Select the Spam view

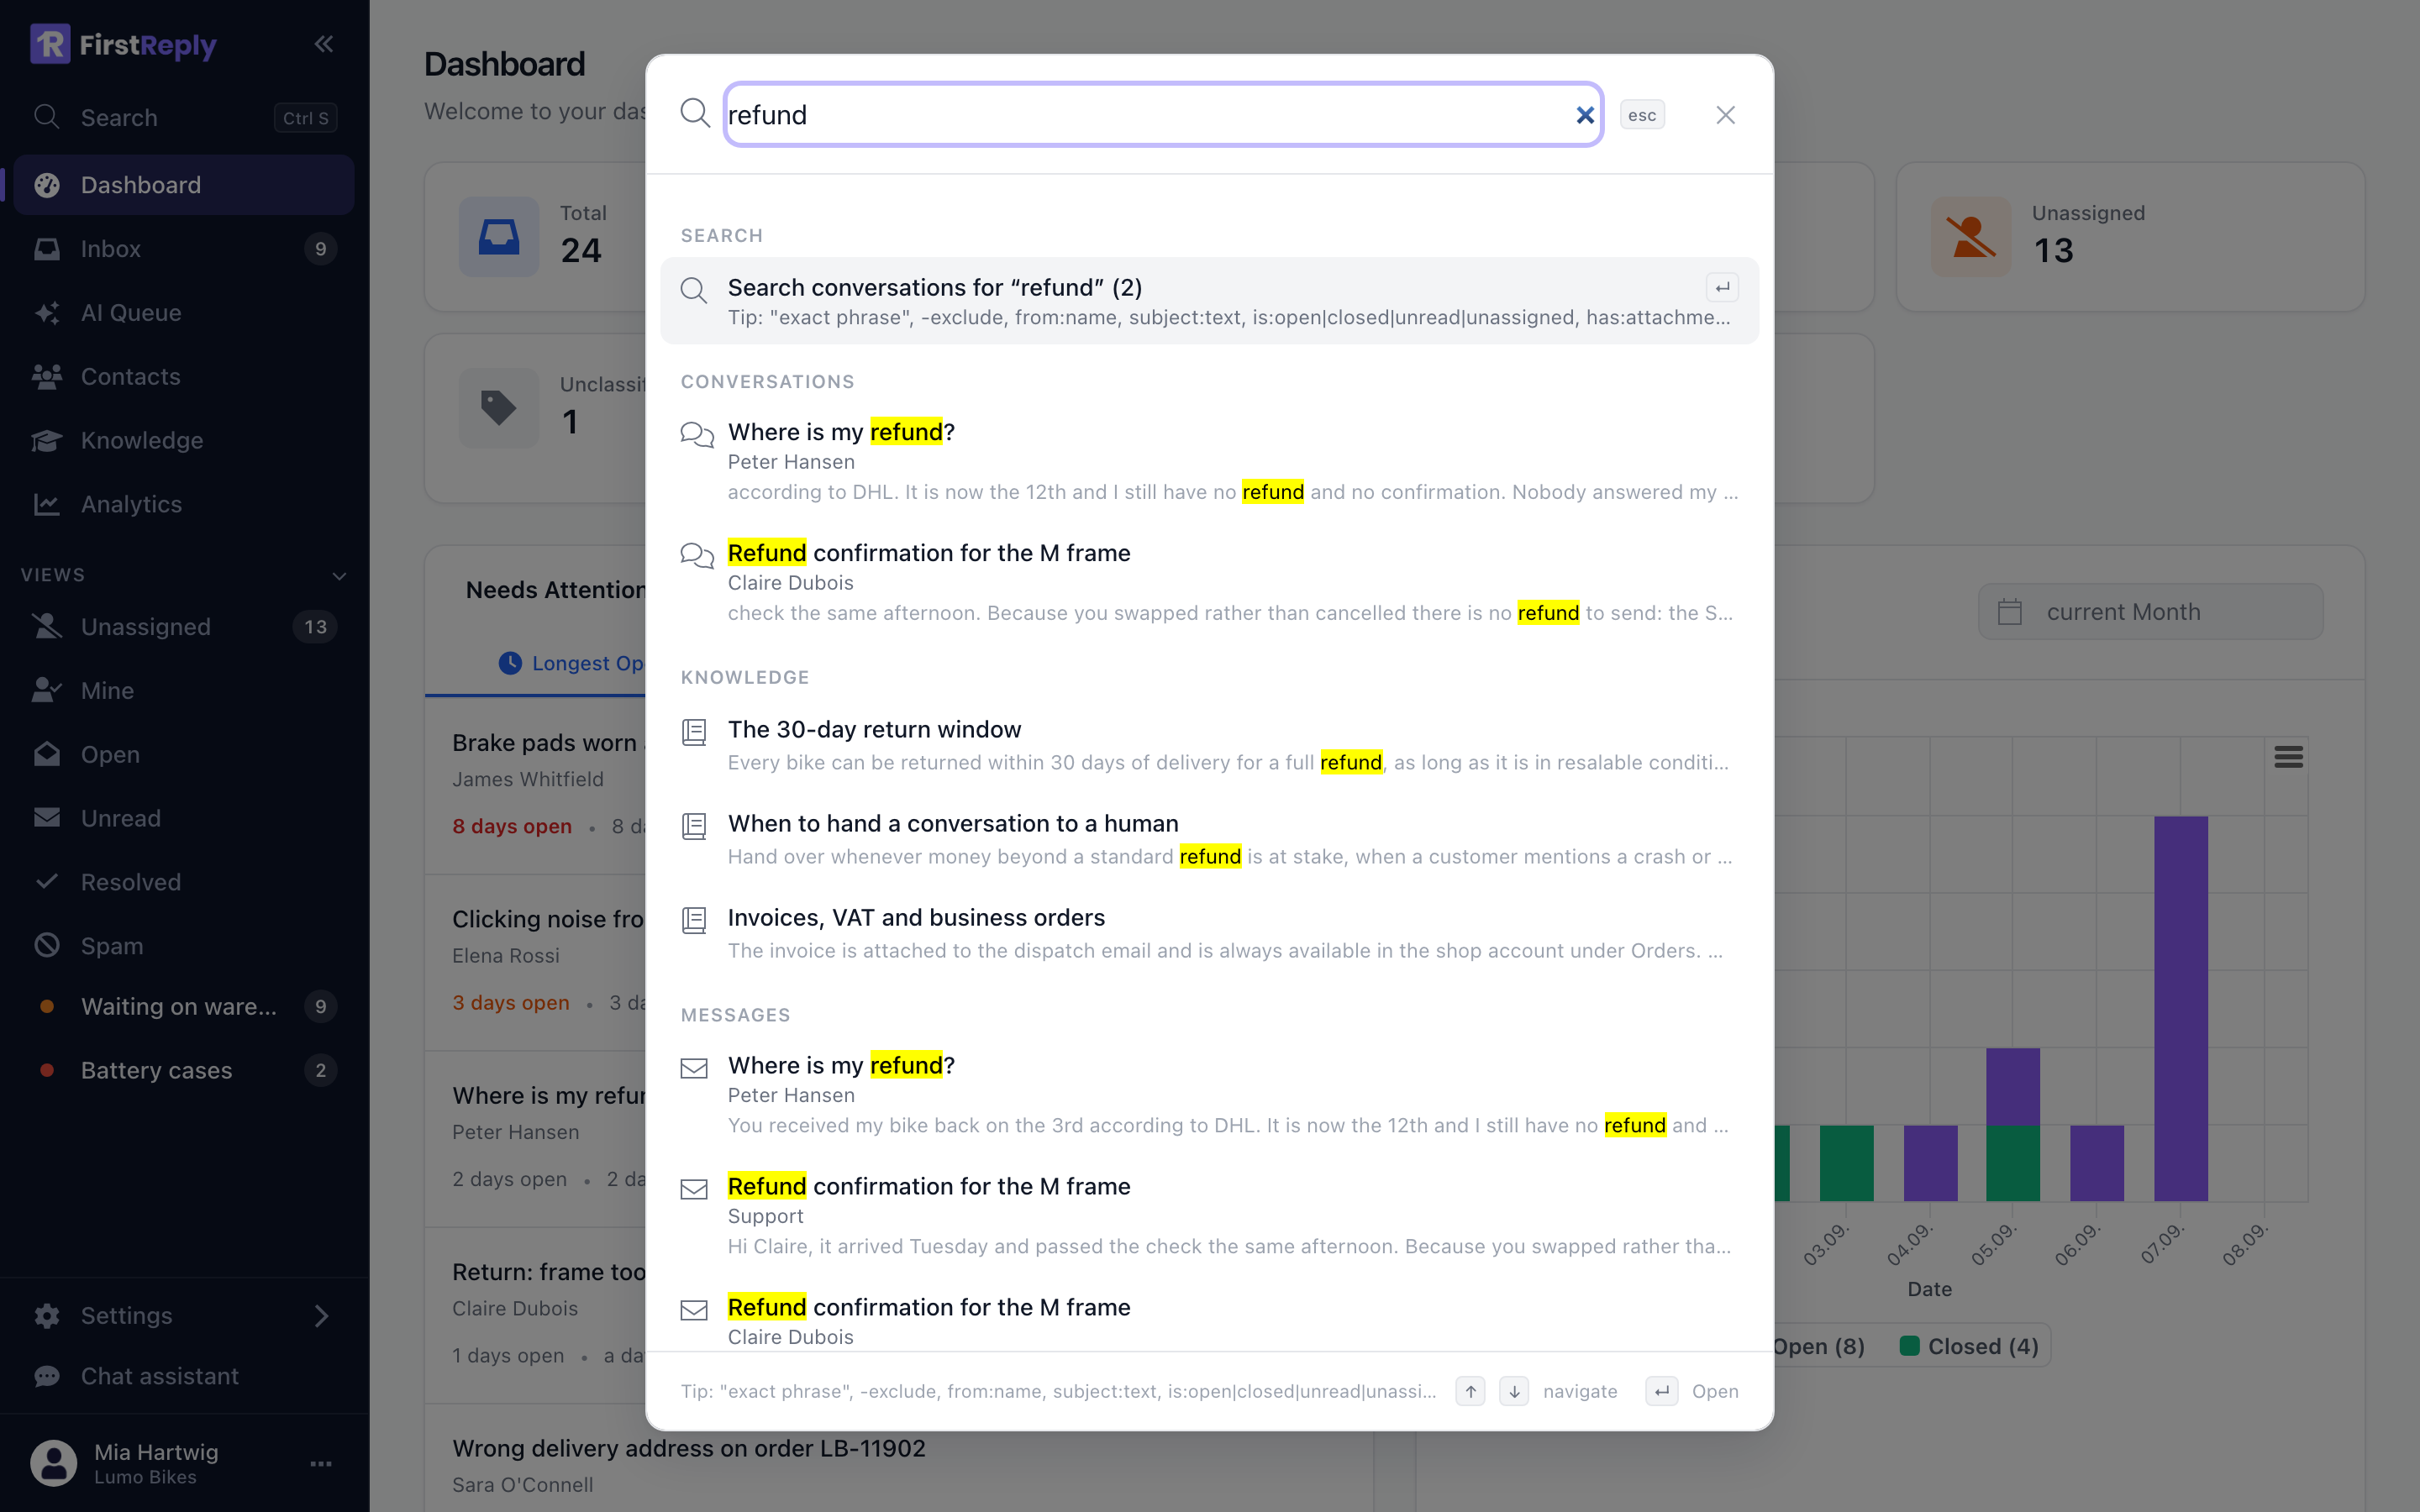(184, 946)
